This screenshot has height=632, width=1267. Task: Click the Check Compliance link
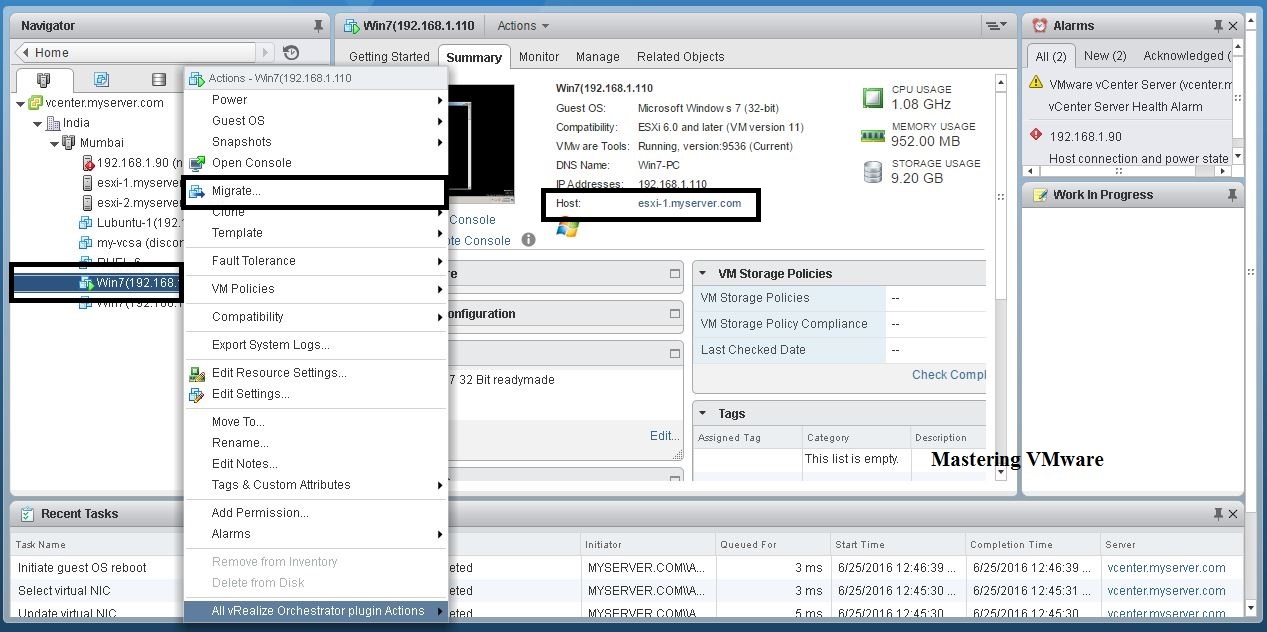pyautogui.click(x=949, y=375)
